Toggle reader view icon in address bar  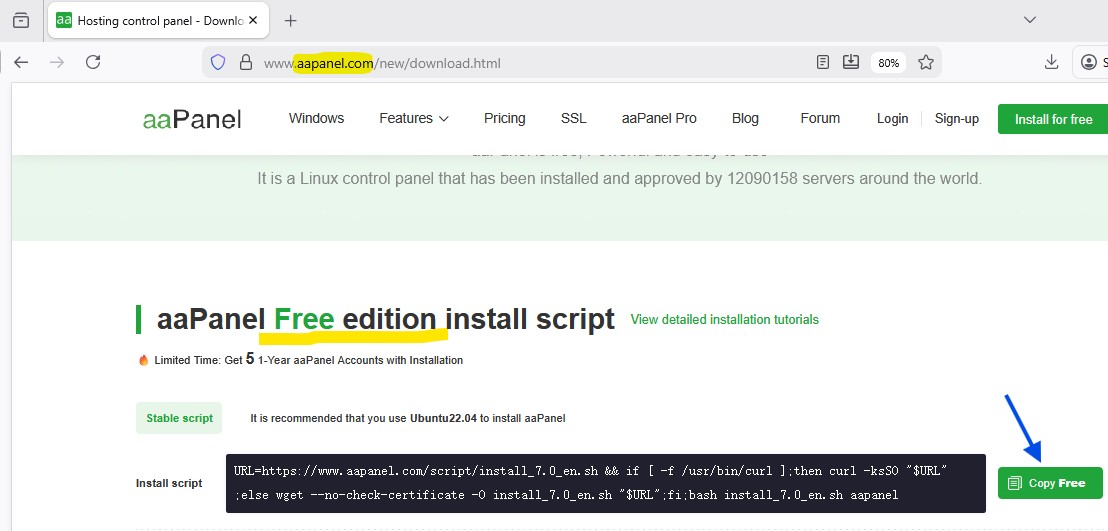[823, 62]
